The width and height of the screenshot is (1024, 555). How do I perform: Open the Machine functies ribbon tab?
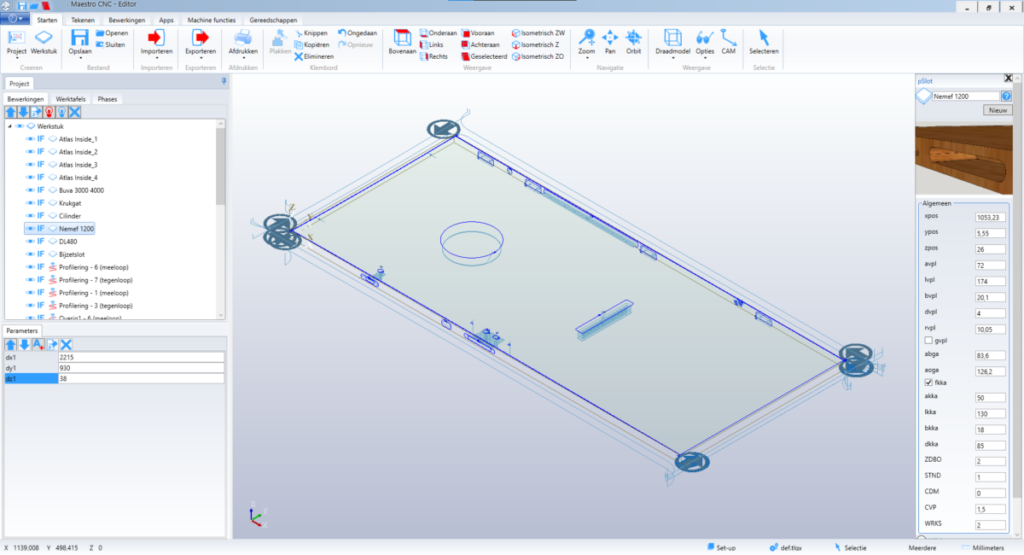tap(210, 19)
